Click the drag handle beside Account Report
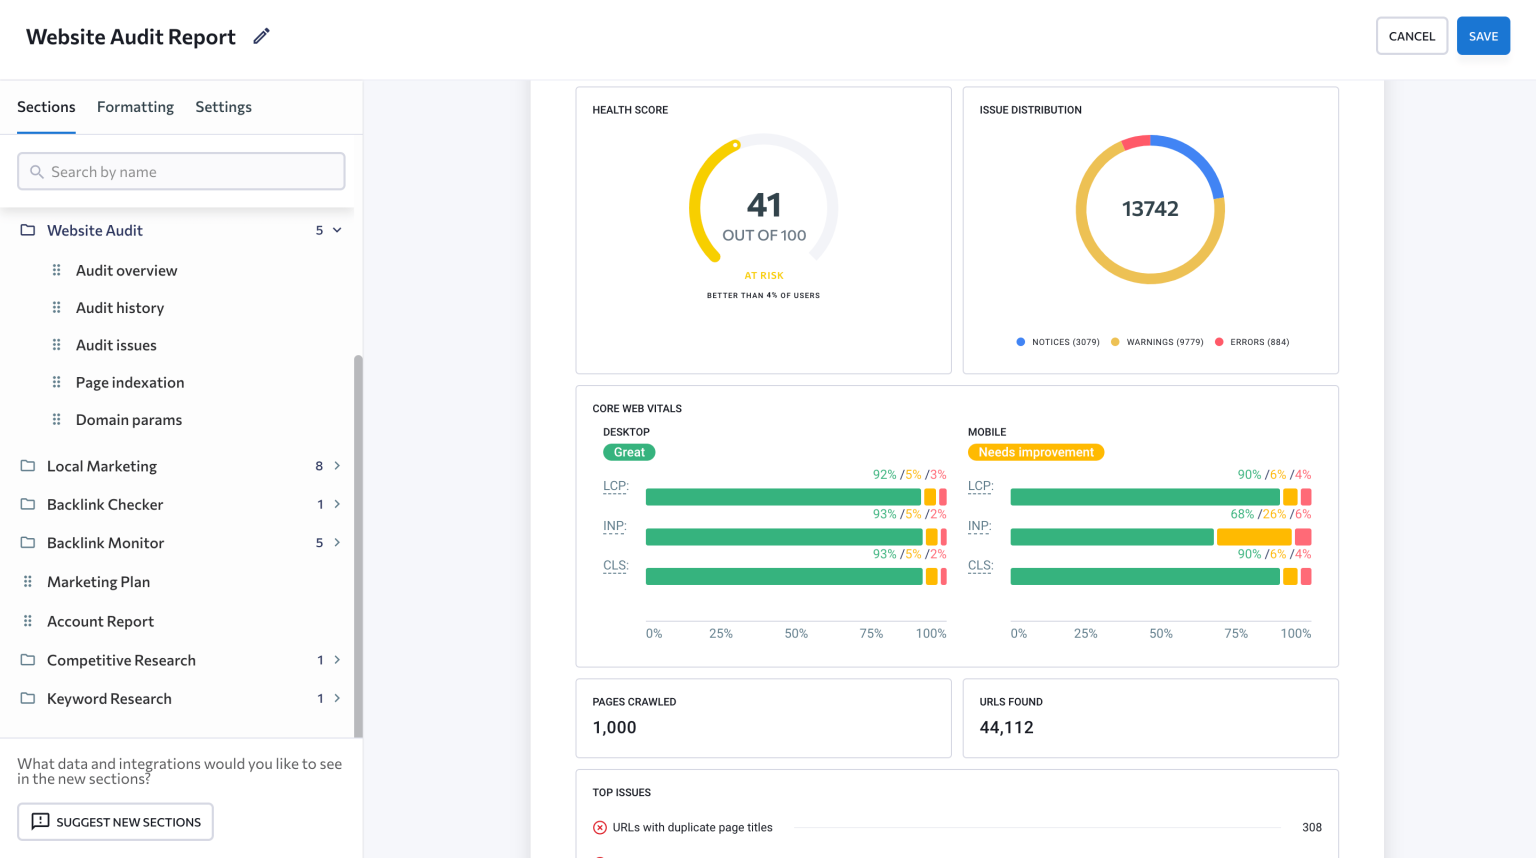Viewport: 1536px width, 858px height. click(x=28, y=621)
